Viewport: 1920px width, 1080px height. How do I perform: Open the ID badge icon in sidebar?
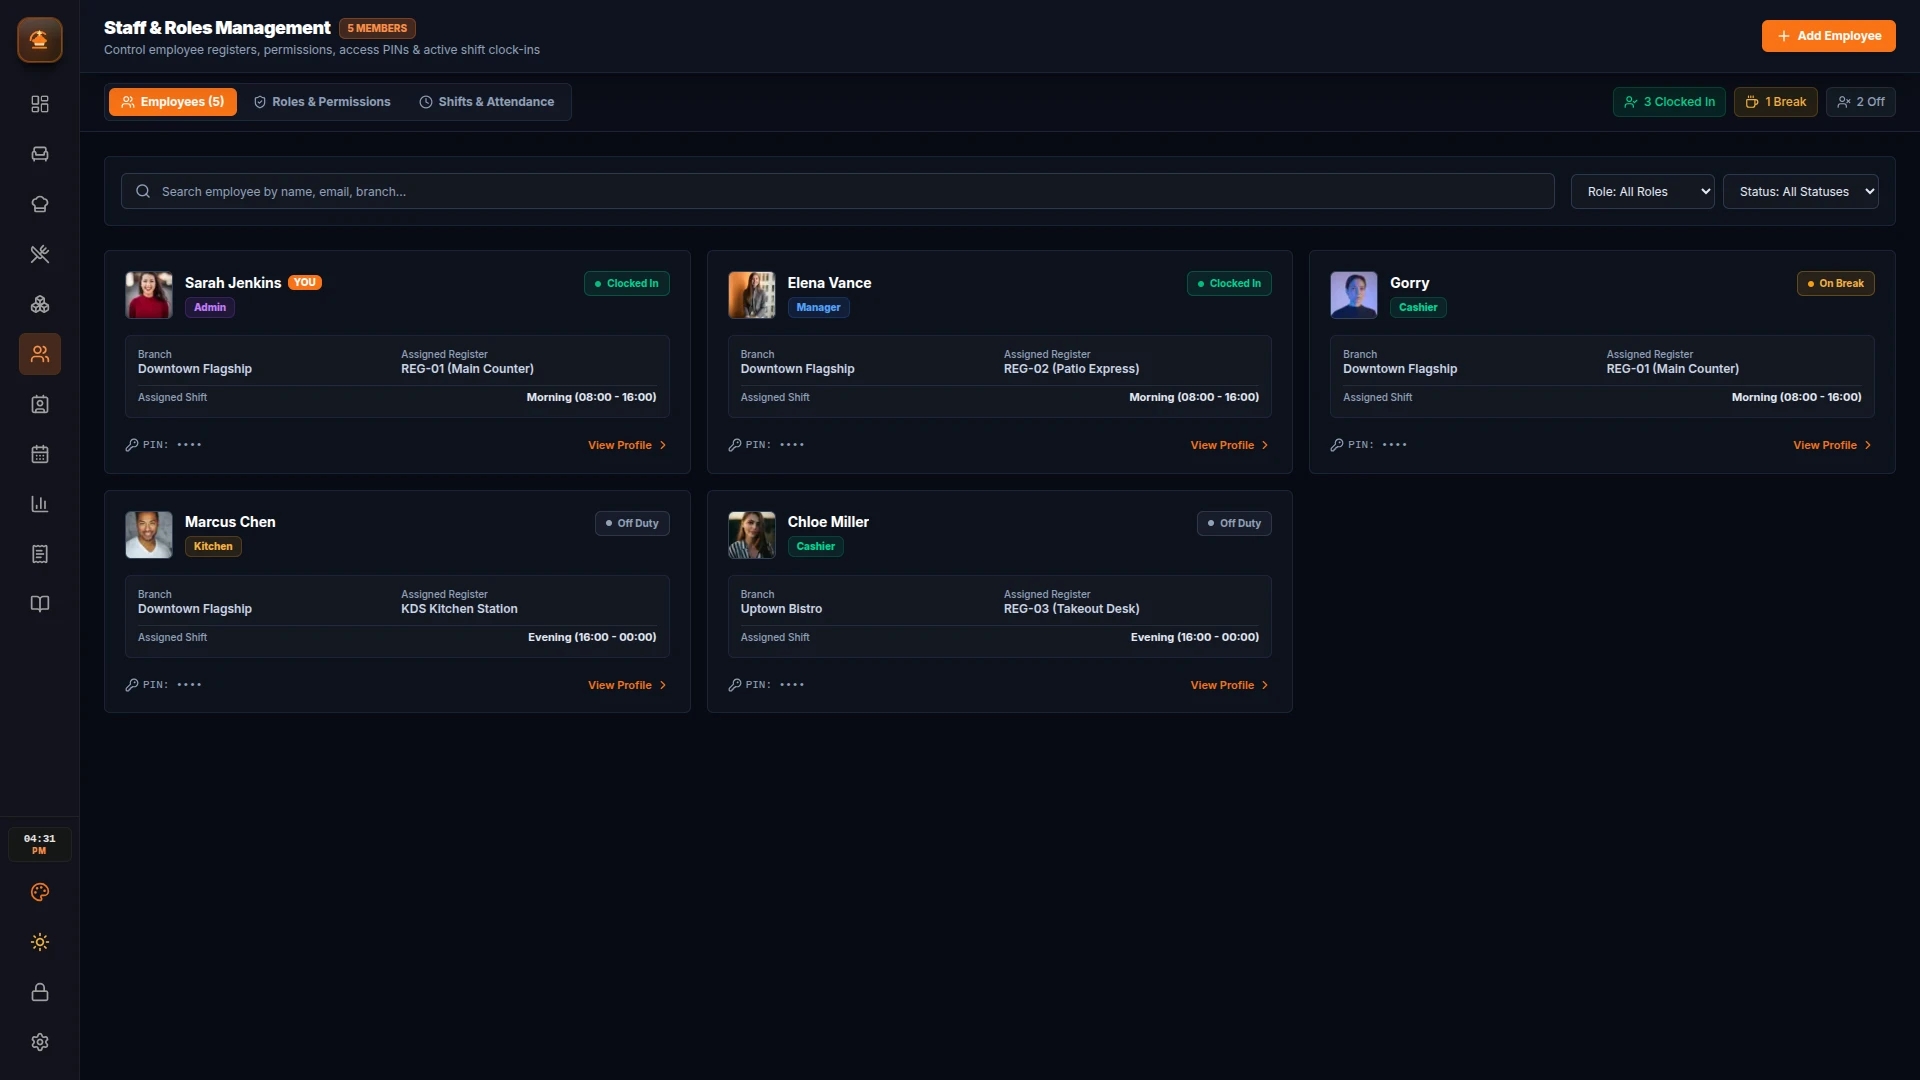point(40,404)
